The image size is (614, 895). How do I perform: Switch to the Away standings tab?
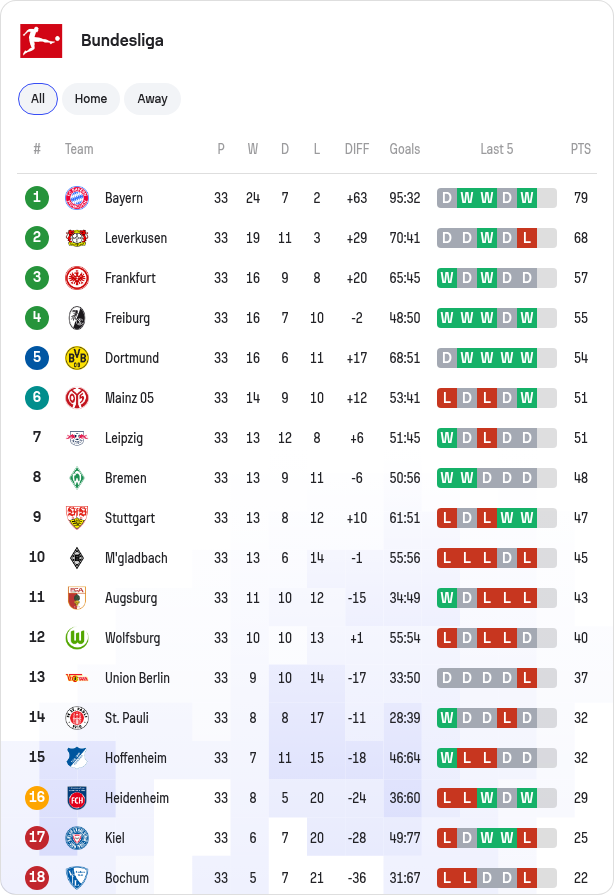[152, 99]
